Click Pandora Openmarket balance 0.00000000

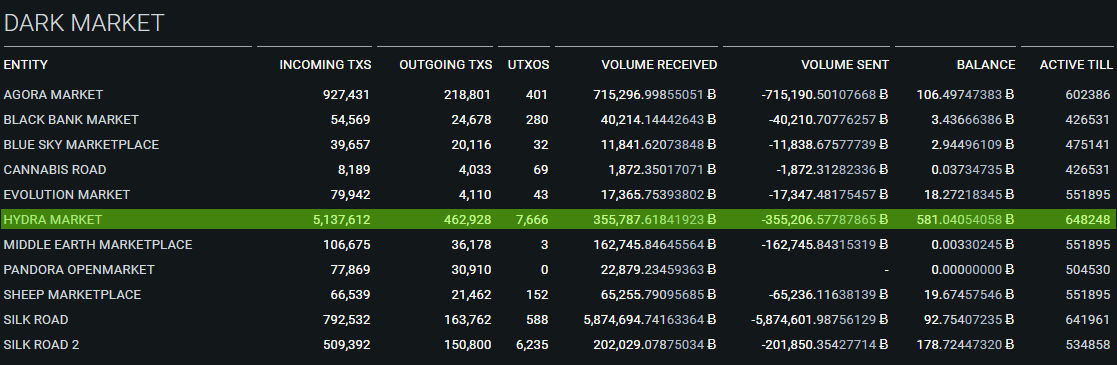pos(972,269)
